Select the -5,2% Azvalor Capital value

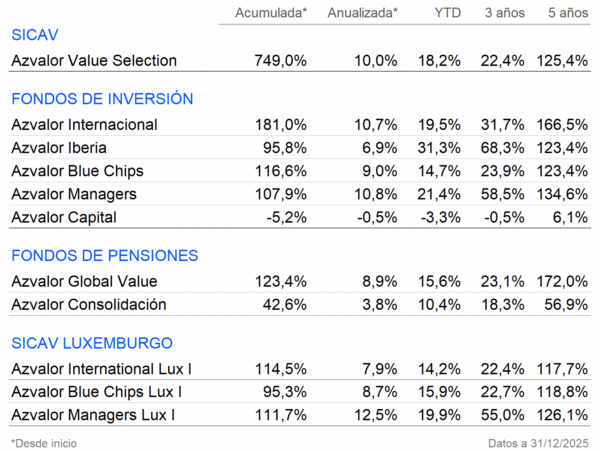pos(288,217)
